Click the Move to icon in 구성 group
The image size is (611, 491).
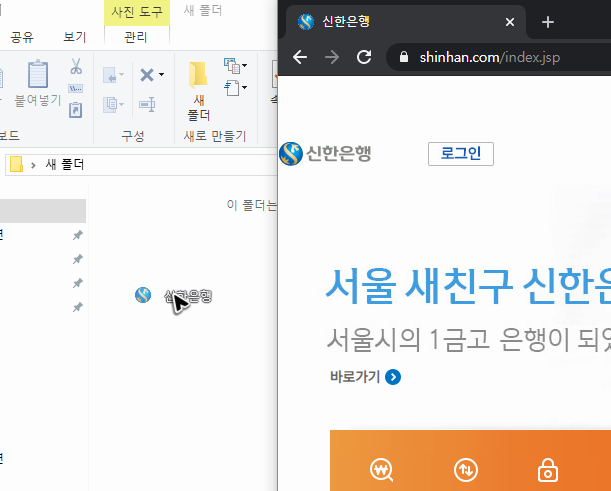pos(110,75)
